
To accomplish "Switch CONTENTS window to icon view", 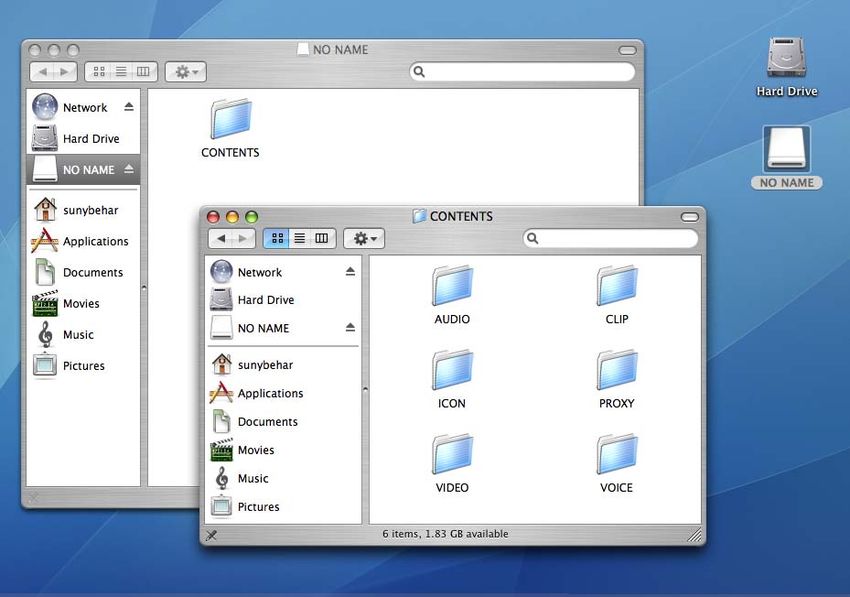I will (x=277, y=238).
